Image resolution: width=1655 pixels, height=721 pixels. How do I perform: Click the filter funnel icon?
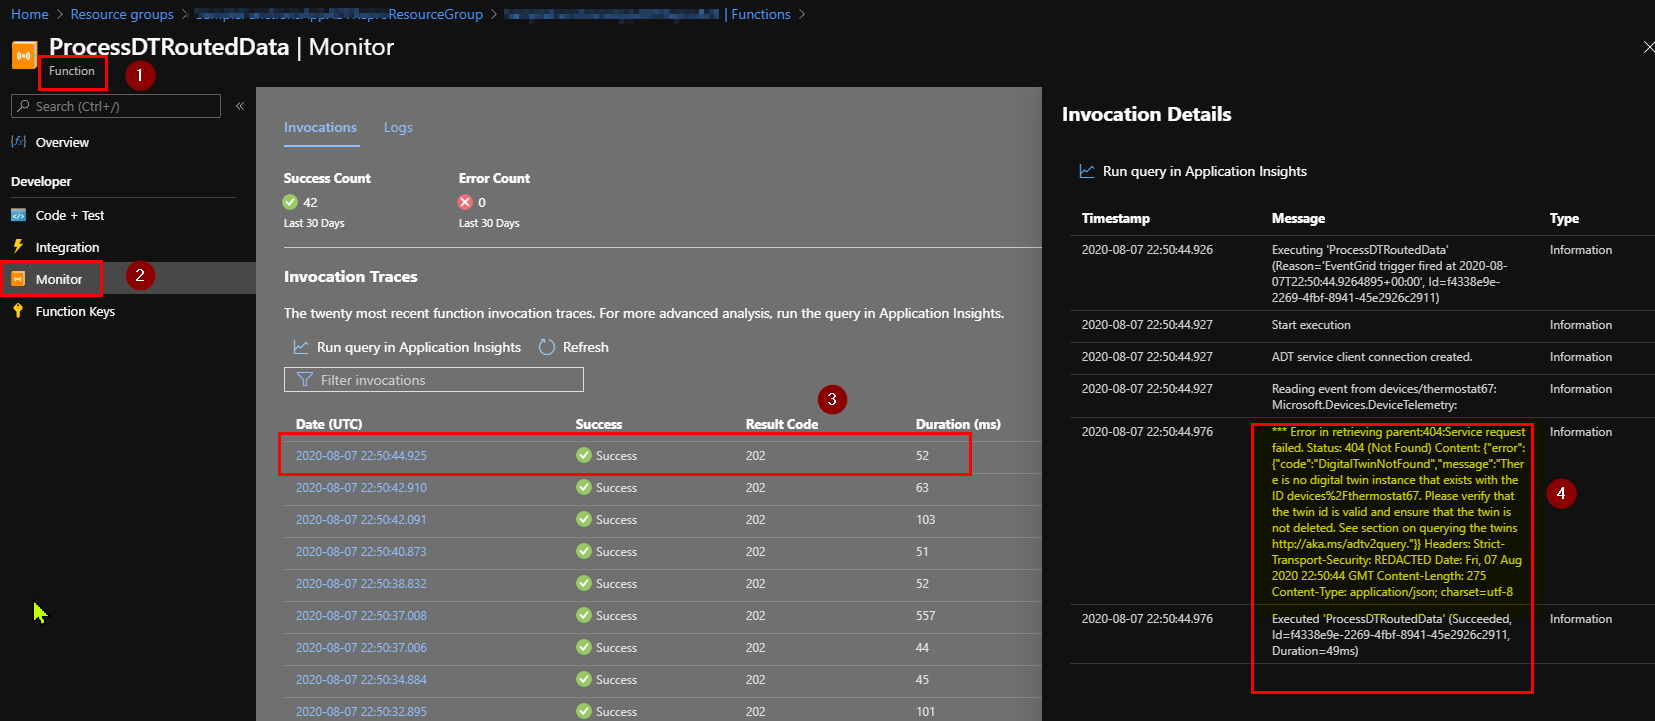pyautogui.click(x=305, y=380)
